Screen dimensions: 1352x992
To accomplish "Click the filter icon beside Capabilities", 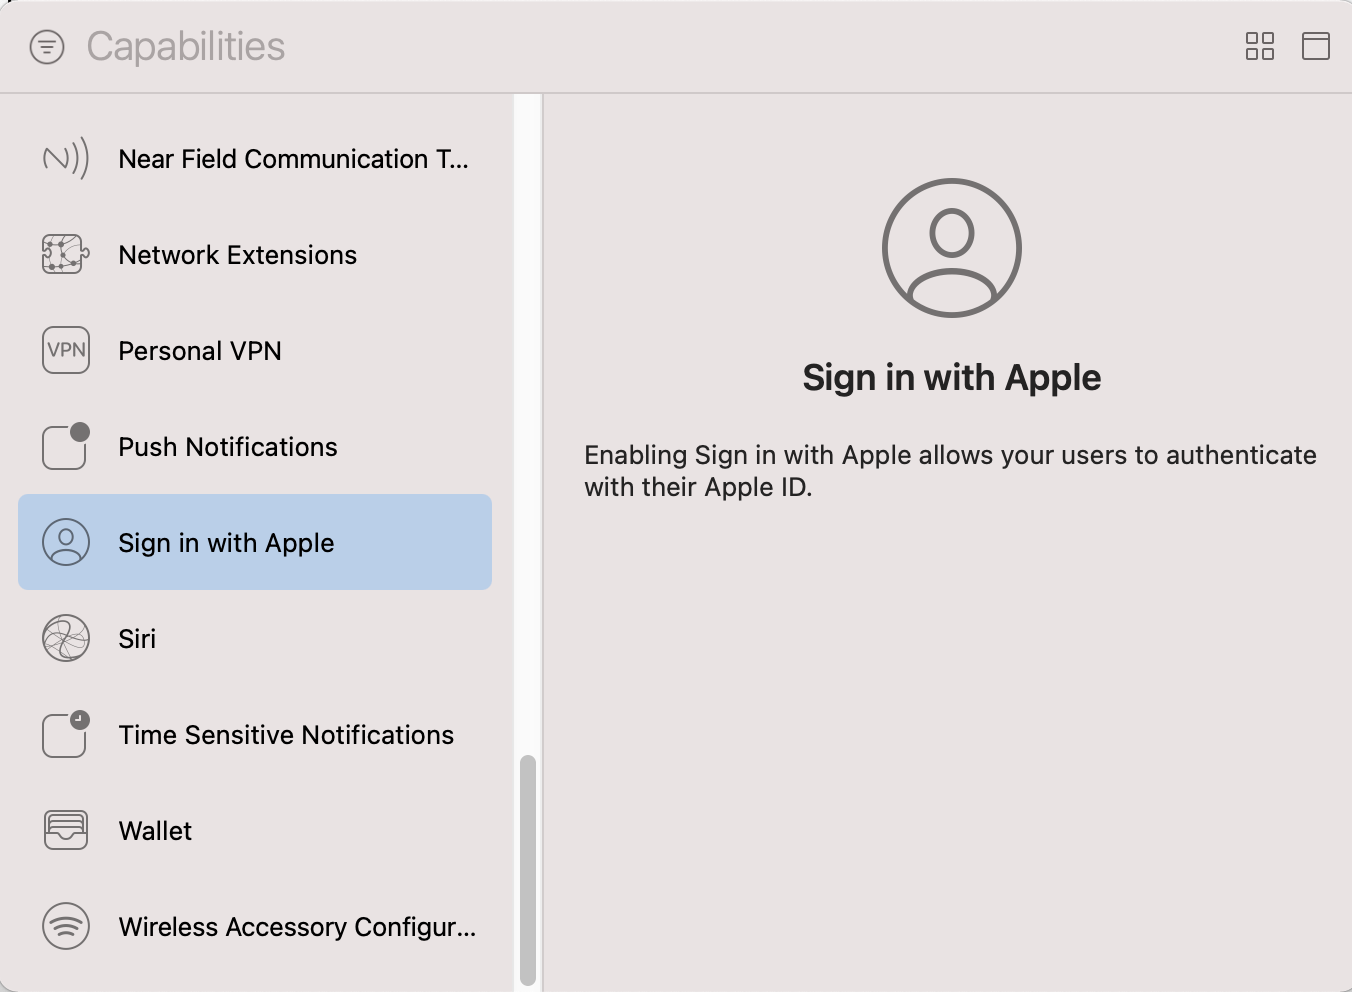I will pos(47,47).
